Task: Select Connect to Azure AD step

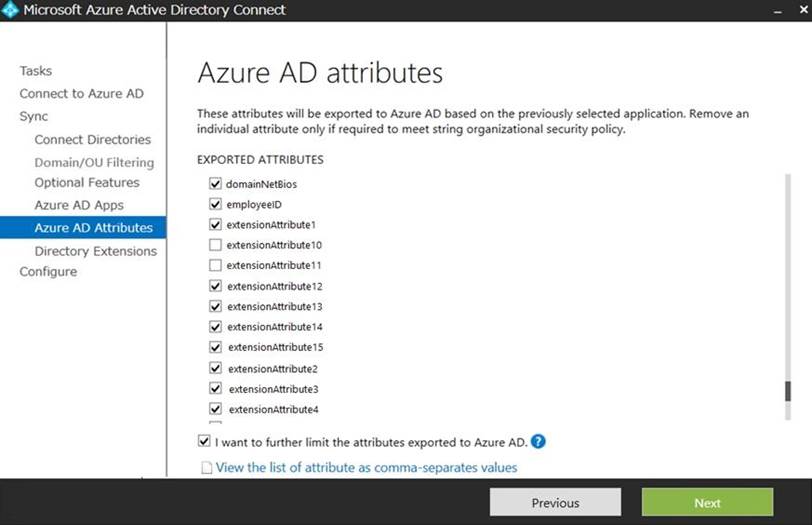Action: coord(81,94)
